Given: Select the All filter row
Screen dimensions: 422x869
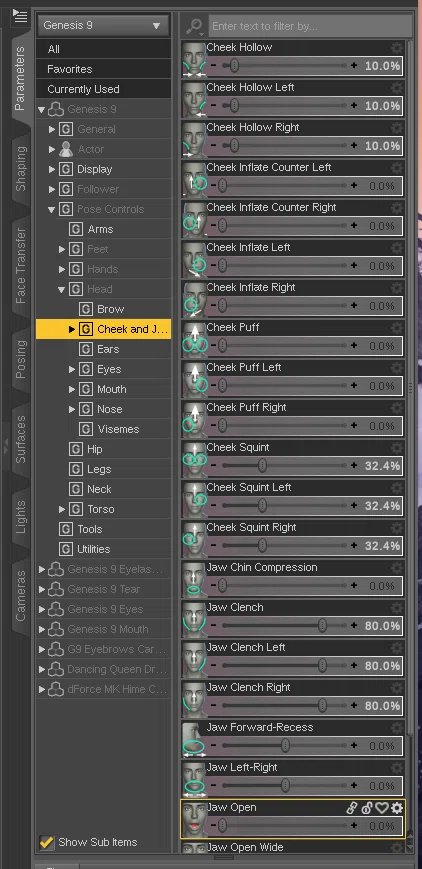Looking at the screenshot, I should click(103, 49).
